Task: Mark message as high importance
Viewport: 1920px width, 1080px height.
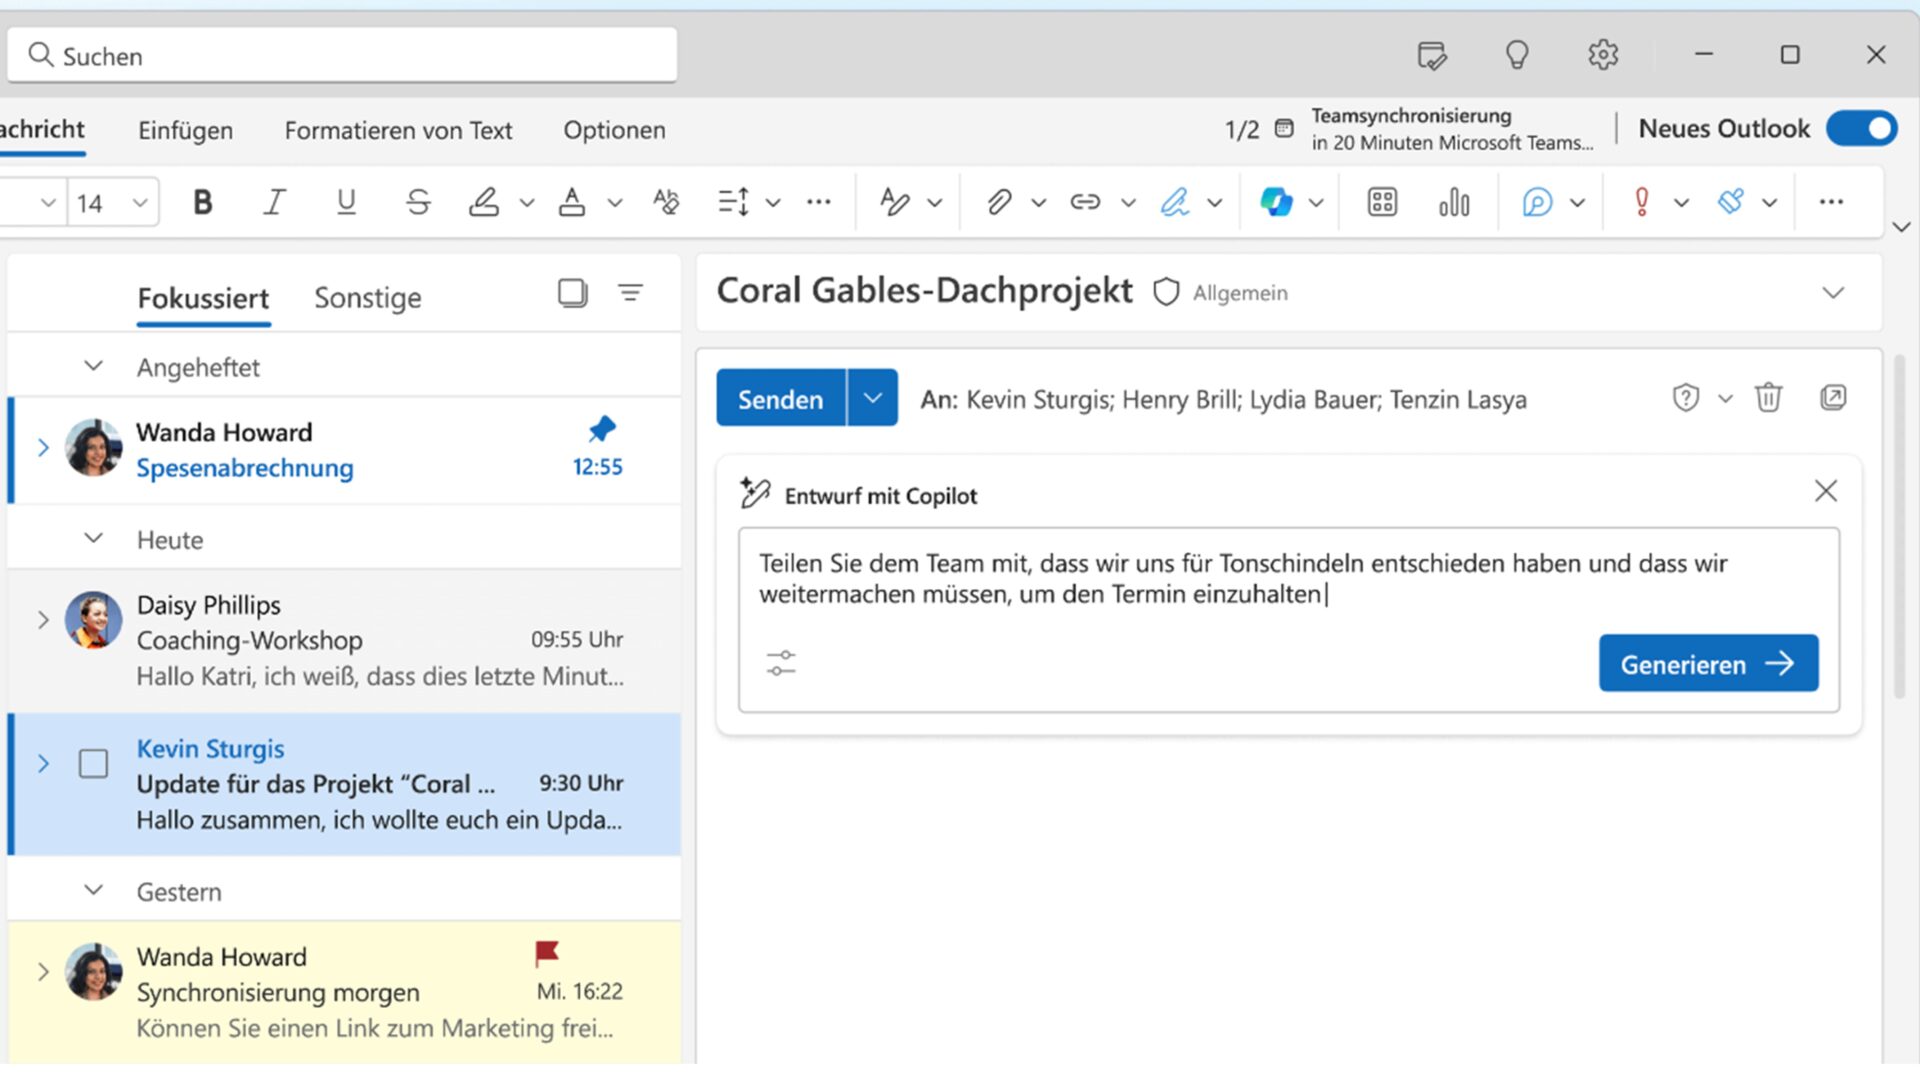Action: [1641, 203]
